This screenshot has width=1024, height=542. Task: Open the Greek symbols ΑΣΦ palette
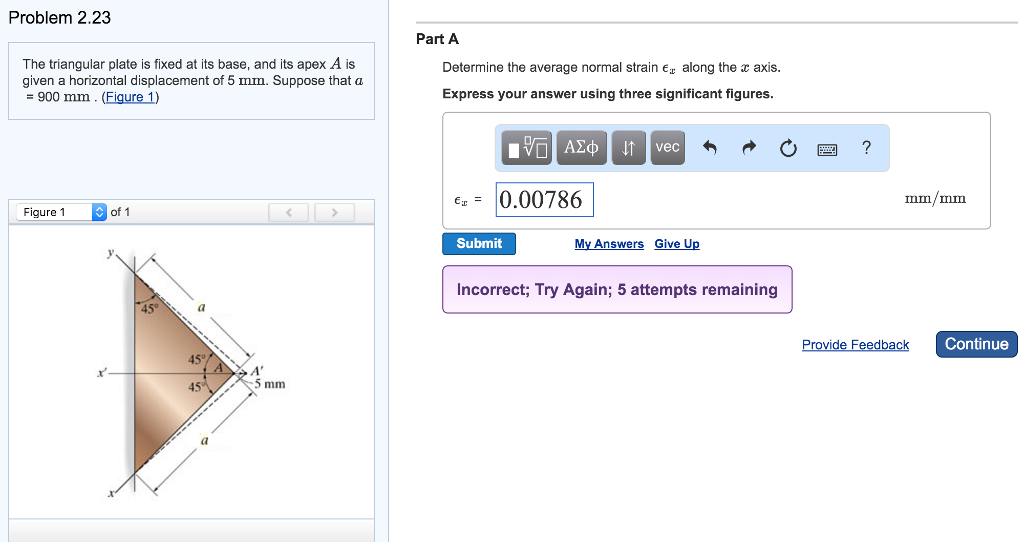(x=581, y=148)
